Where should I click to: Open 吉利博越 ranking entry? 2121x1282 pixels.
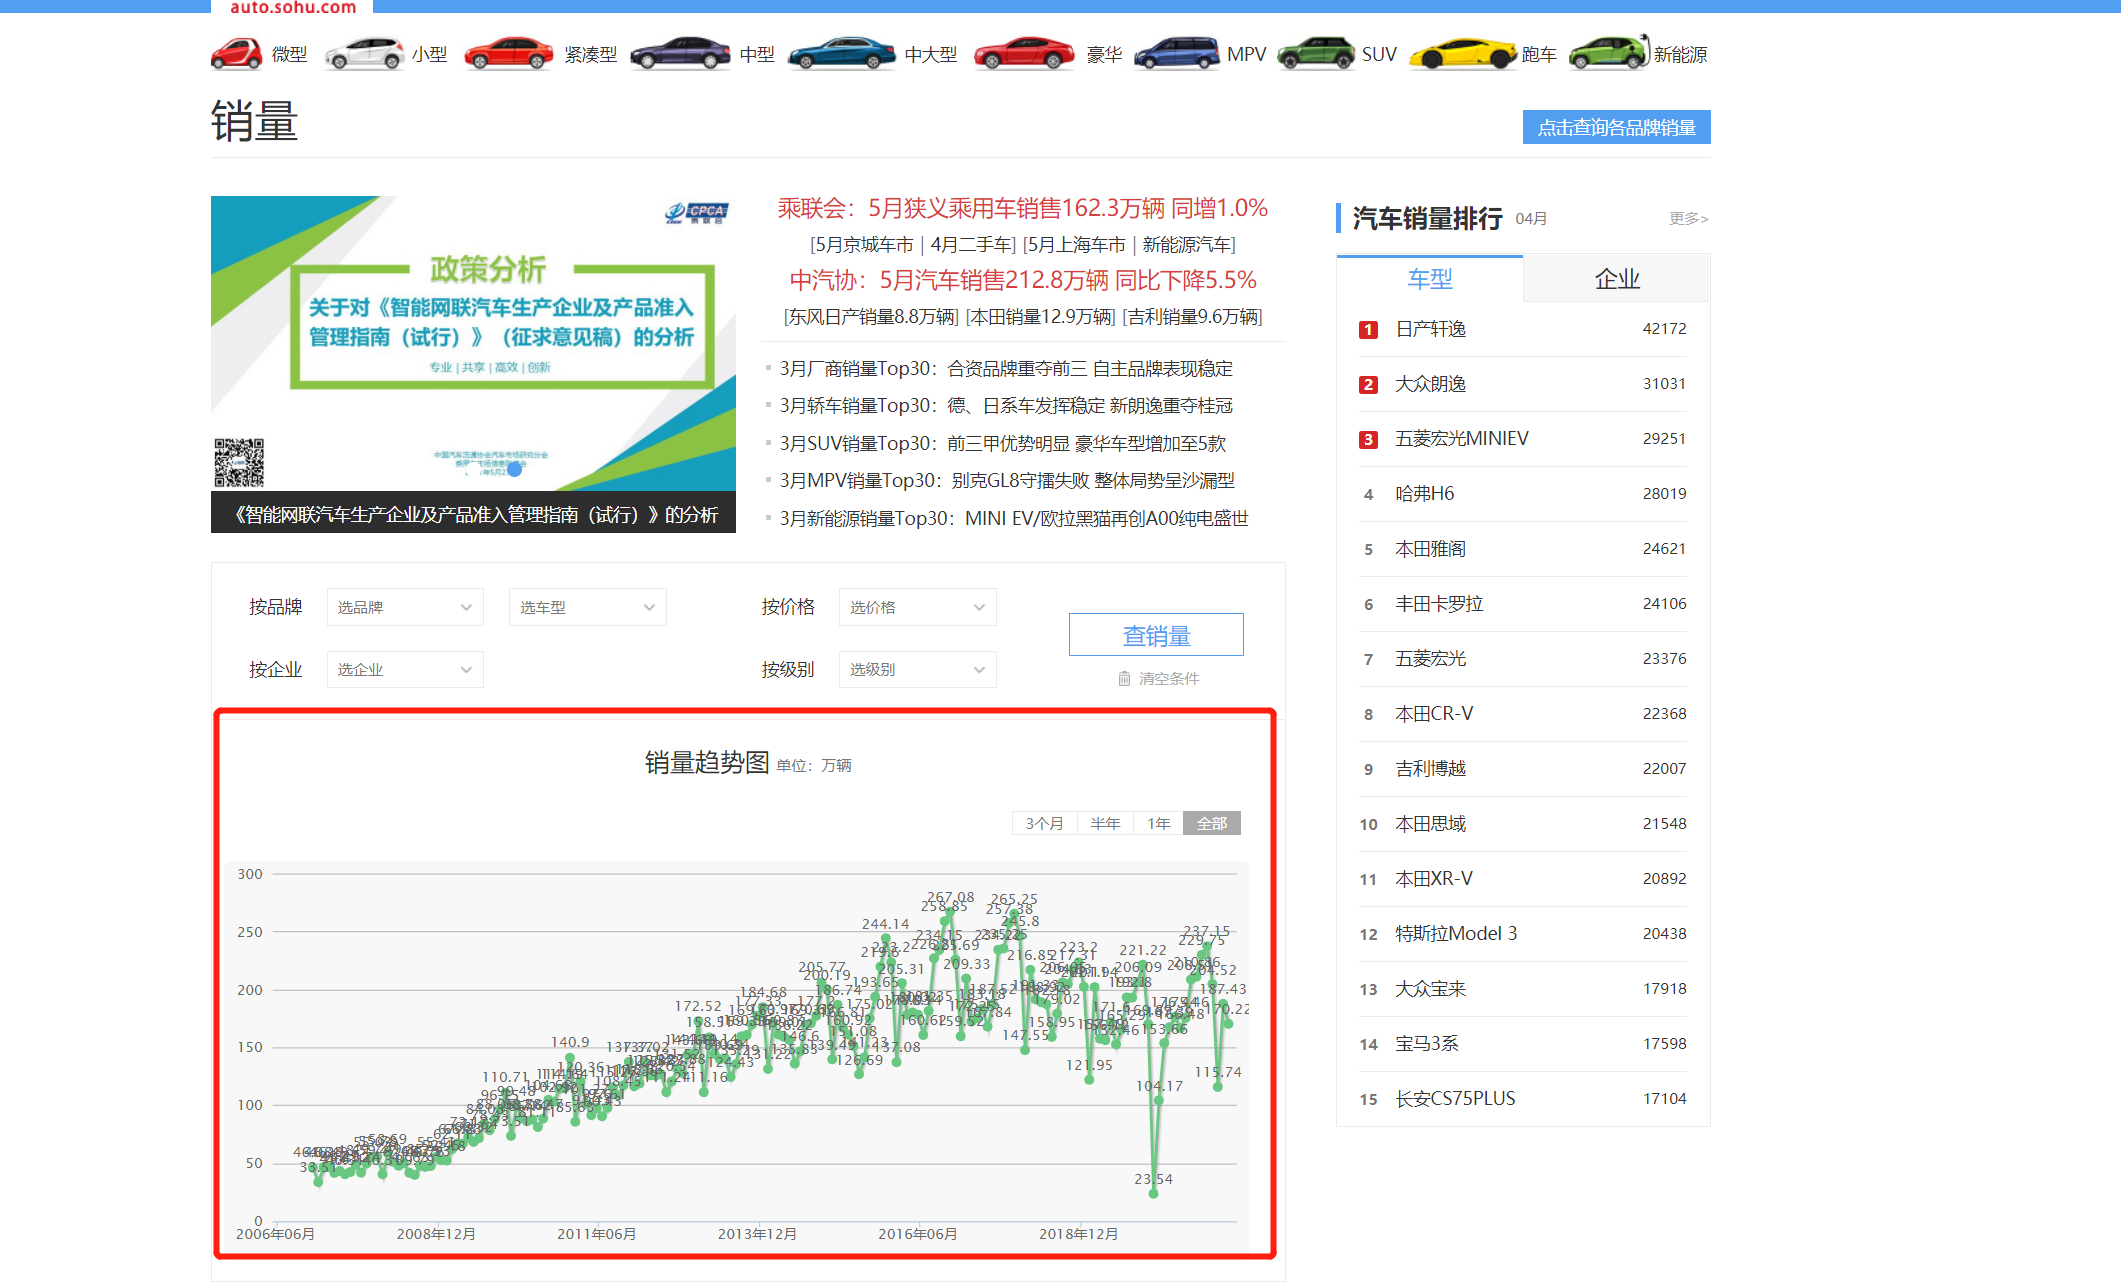tap(1430, 769)
